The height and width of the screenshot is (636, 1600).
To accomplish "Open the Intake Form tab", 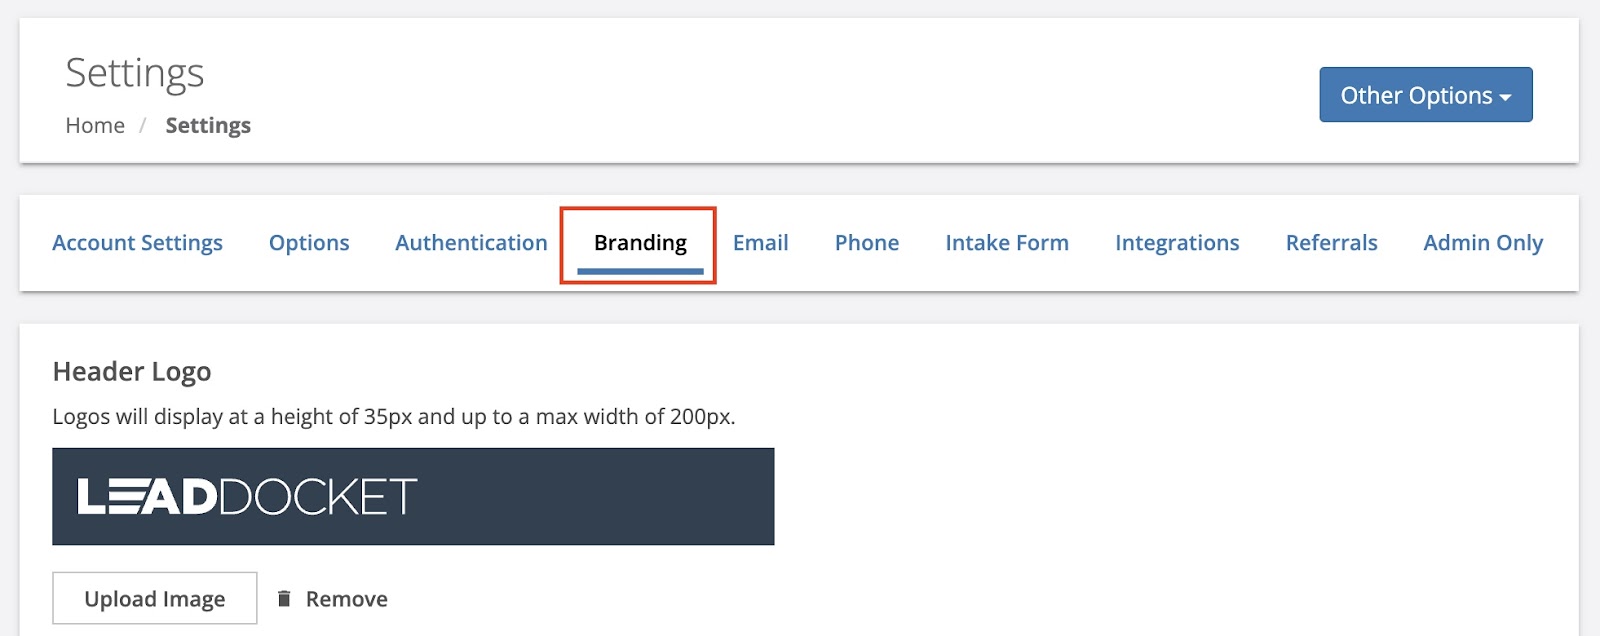I will pos(1007,243).
